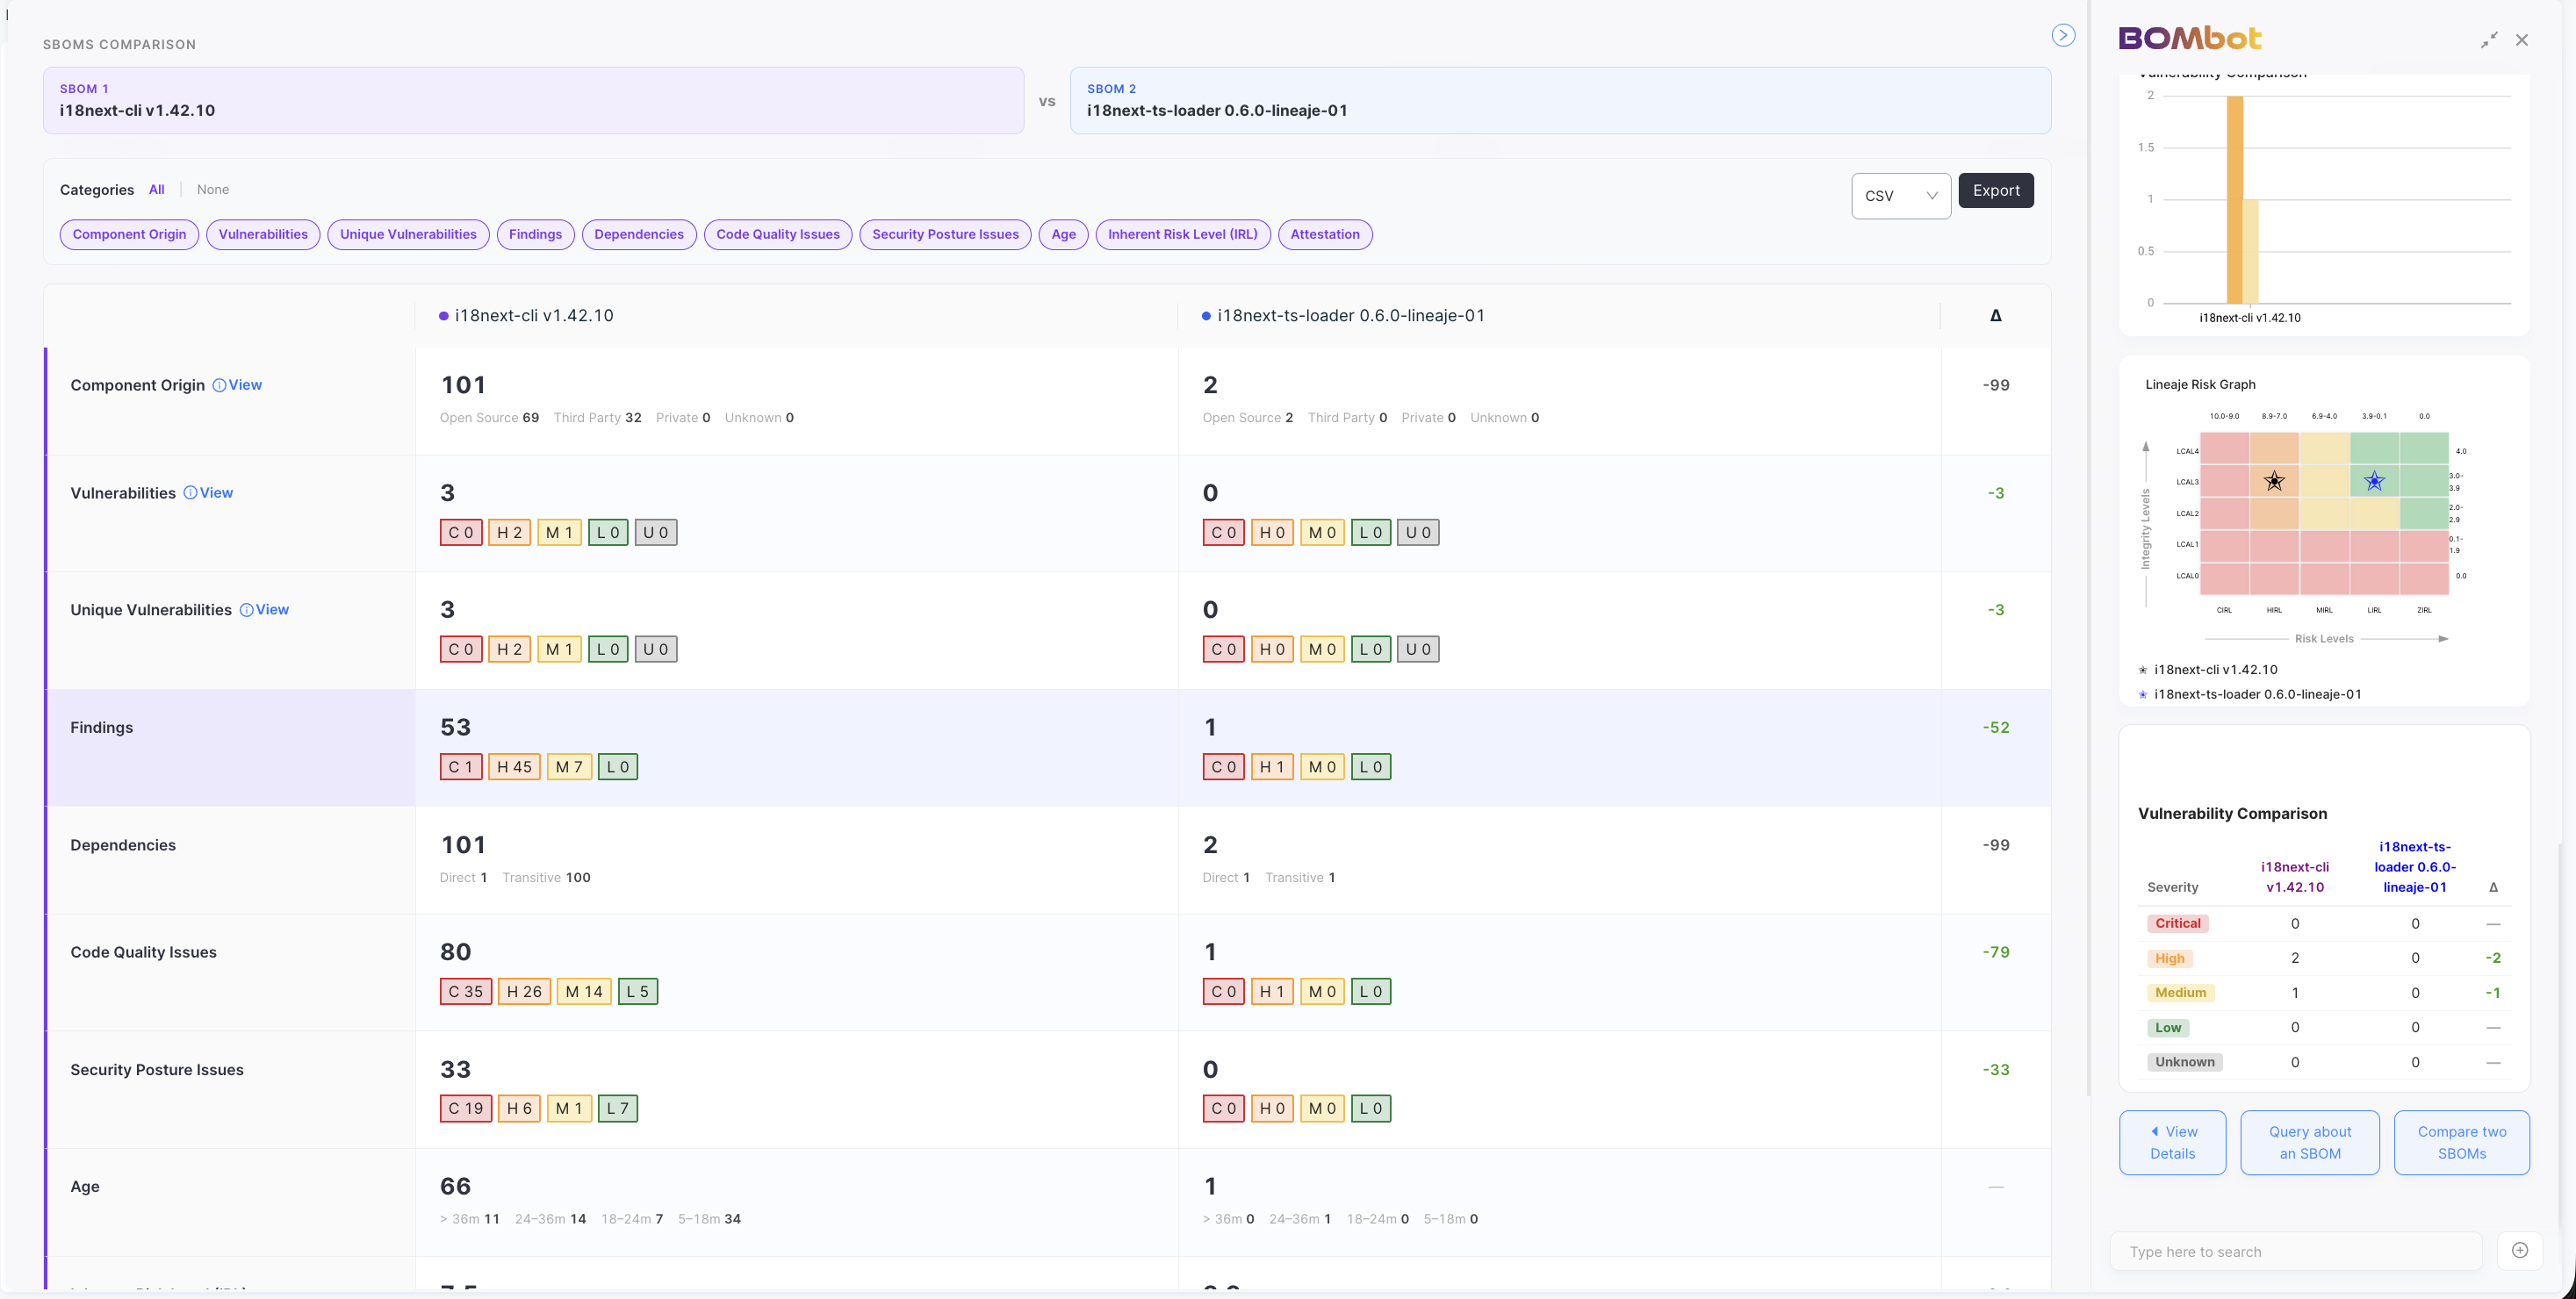The height and width of the screenshot is (1299, 2576).
Task: Minimize the BOMbot chat panel
Action: (2489, 40)
